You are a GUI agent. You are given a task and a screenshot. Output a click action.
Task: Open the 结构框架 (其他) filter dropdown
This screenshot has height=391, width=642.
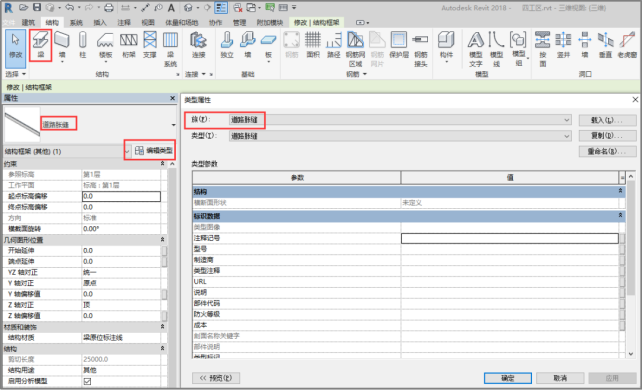click(127, 151)
